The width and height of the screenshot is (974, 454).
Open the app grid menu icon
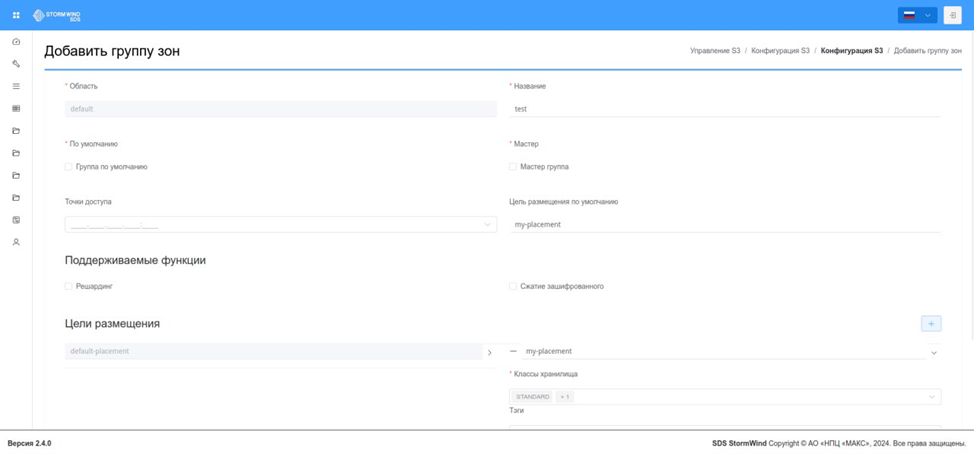(x=16, y=15)
